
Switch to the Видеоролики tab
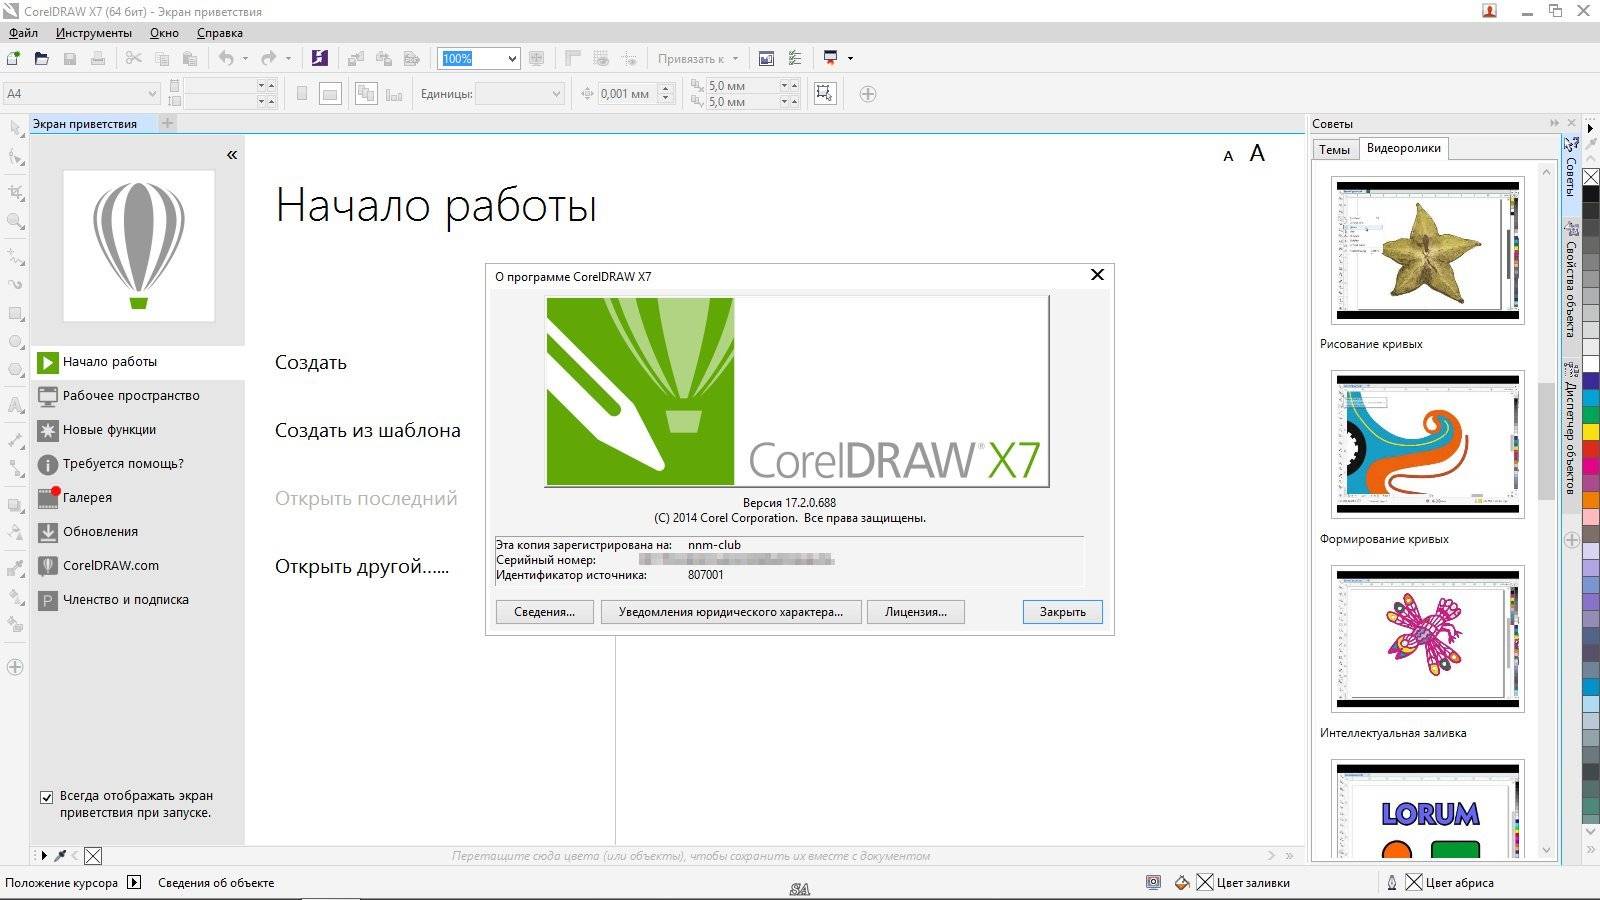(x=1403, y=149)
